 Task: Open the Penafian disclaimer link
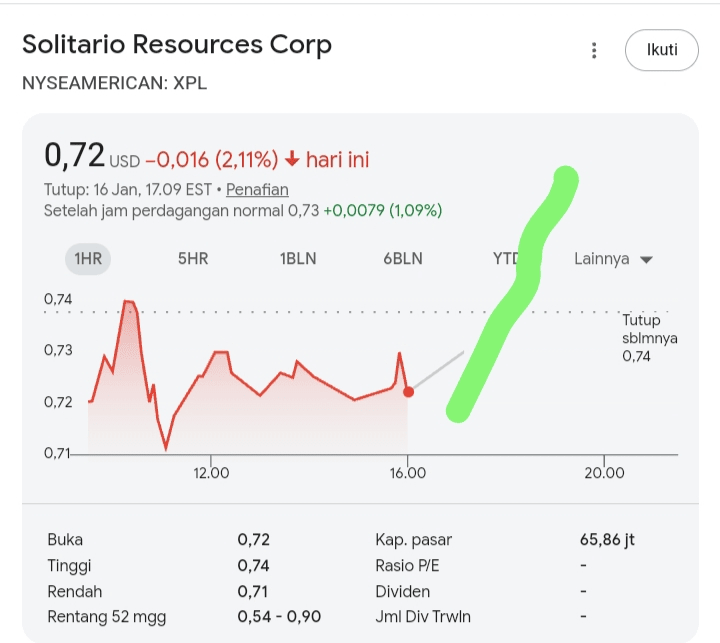[x=257, y=189]
